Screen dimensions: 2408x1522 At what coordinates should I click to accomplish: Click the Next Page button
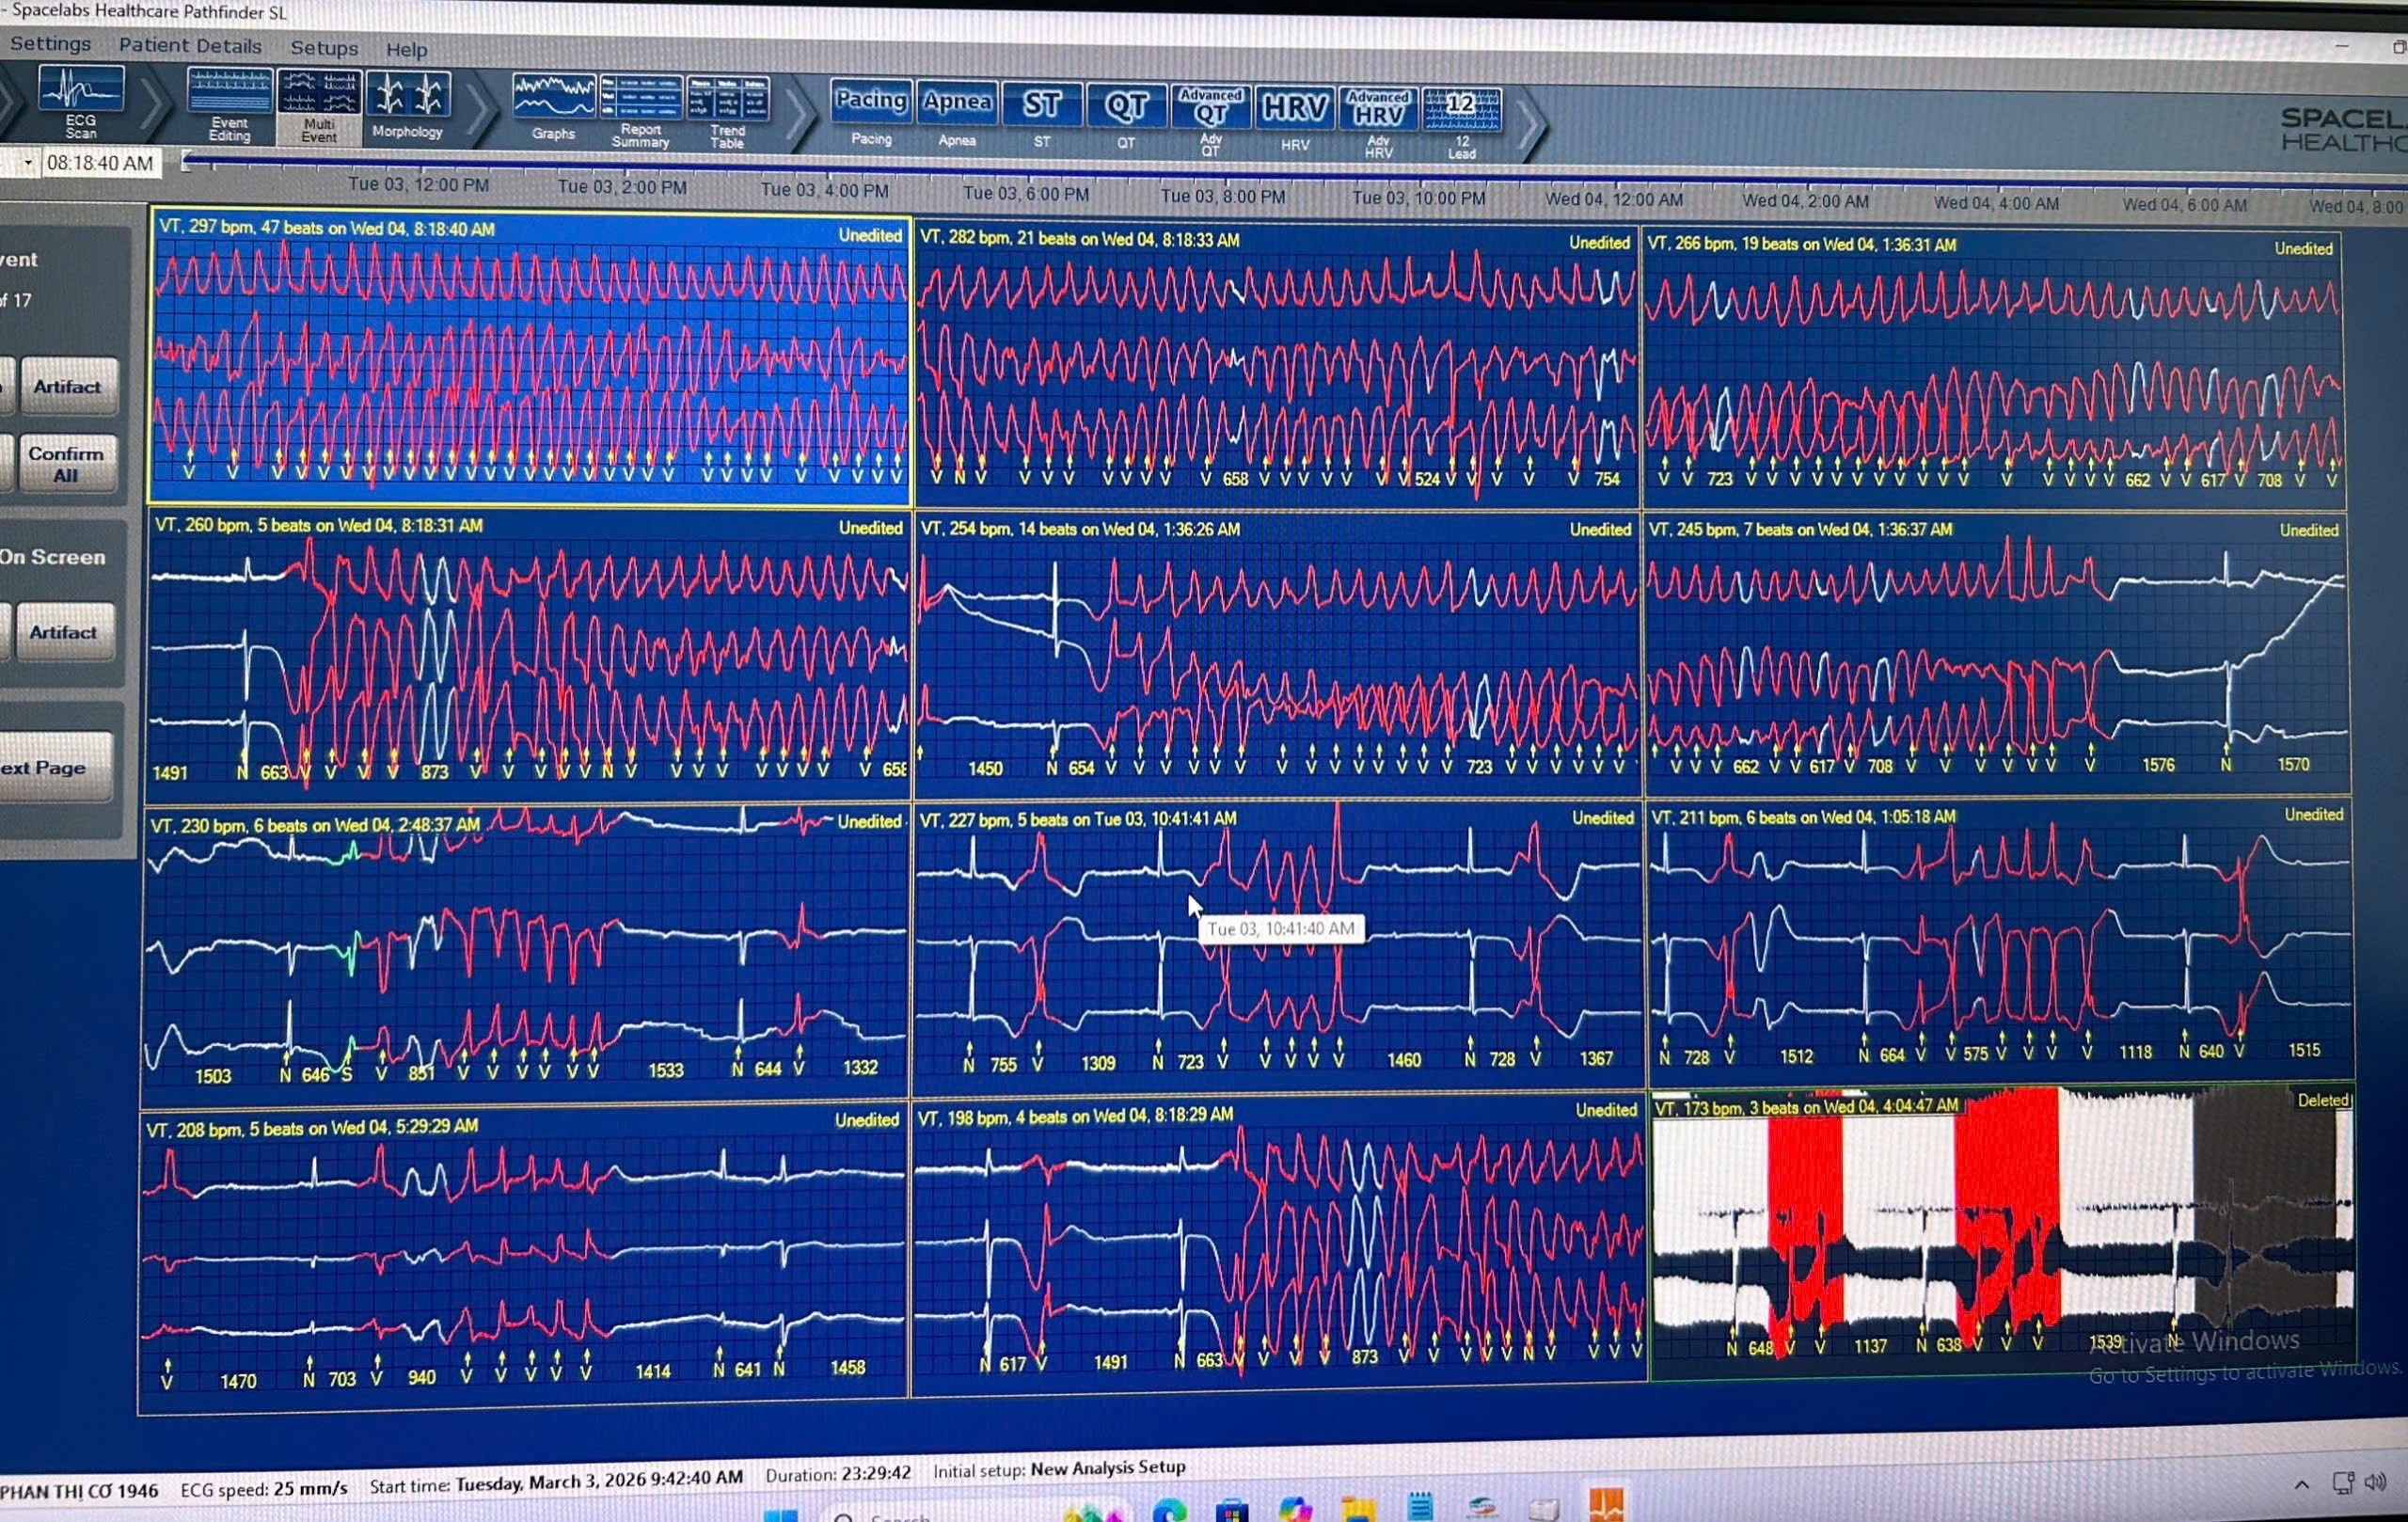[55, 768]
